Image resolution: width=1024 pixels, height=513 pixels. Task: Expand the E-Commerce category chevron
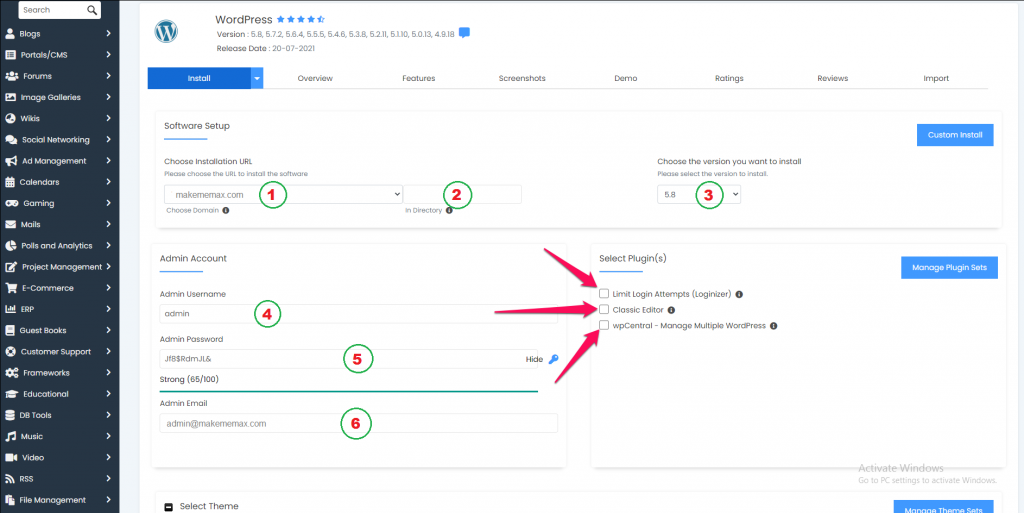[x=108, y=288]
